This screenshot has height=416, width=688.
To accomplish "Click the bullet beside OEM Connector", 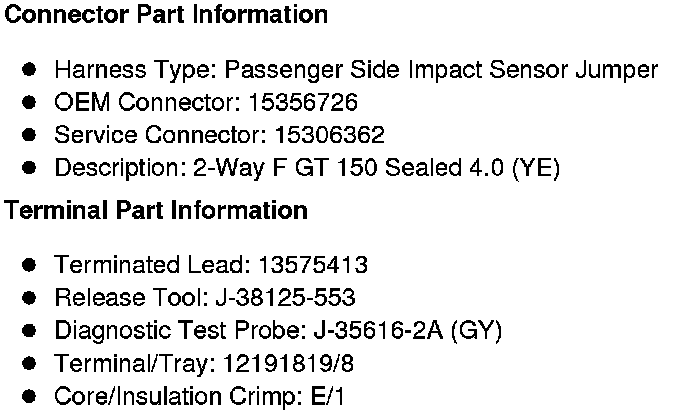I will pos(30,103).
